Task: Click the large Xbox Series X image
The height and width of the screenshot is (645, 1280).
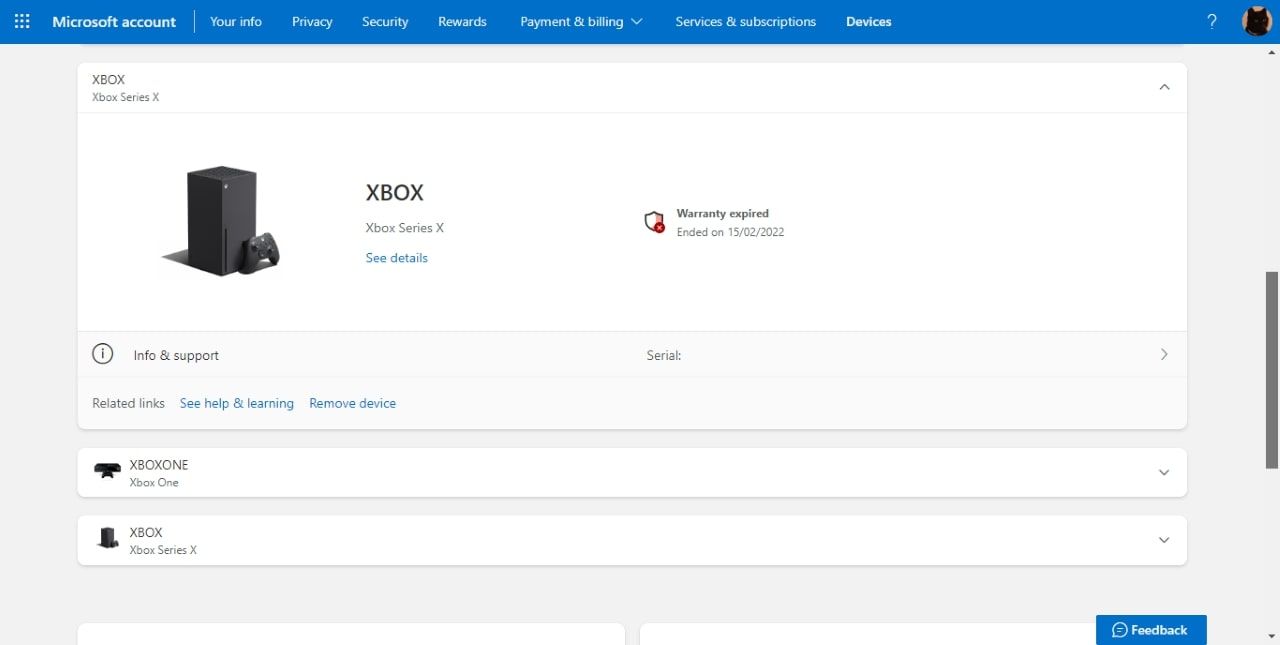Action: [x=221, y=221]
